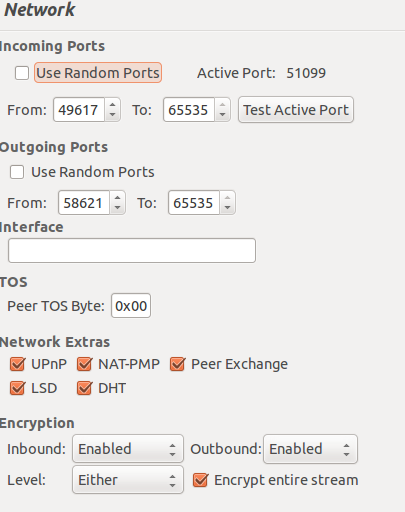Expand the encryption Level dropdown
Screen dimensions: 405x512
[128, 480]
